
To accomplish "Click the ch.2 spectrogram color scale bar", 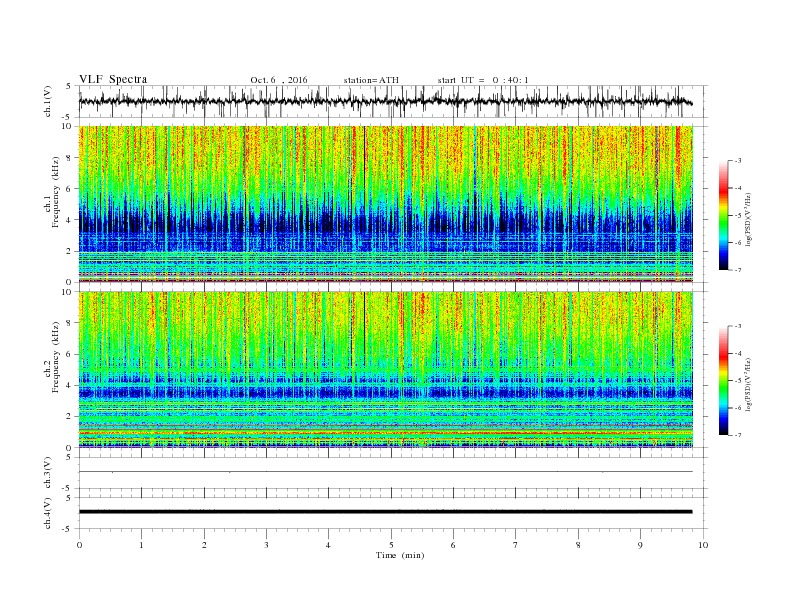I will click(x=723, y=381).
